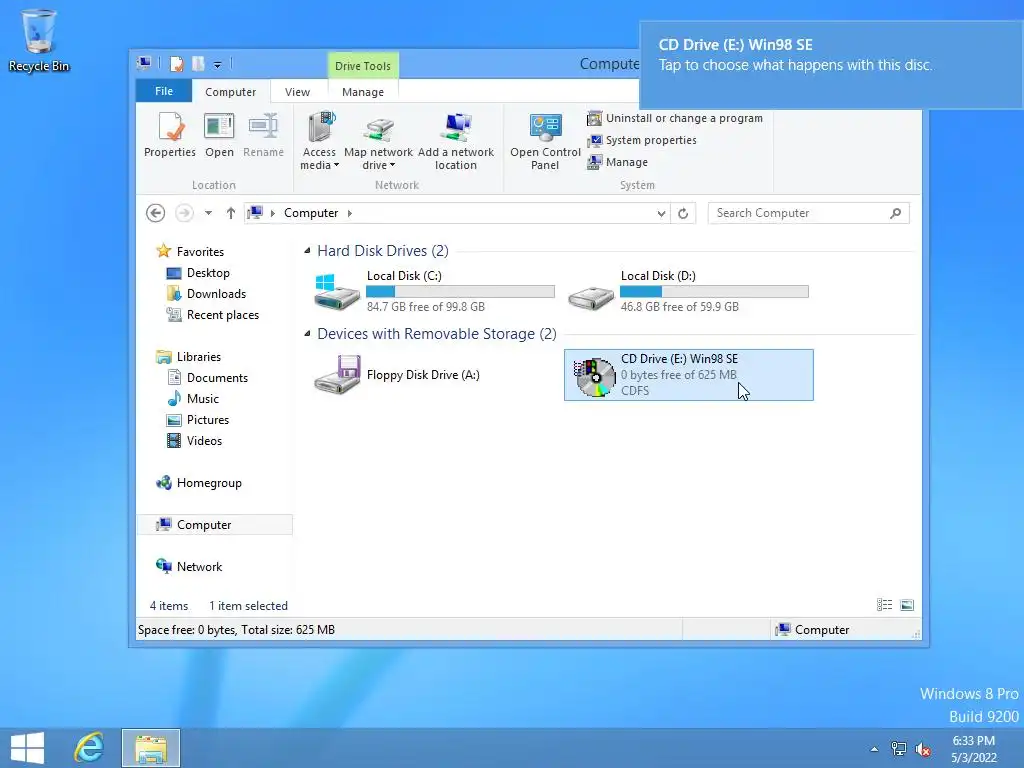Select Local Disk (D:) drive icon
The width and height of the screenshot is (1024, 768).
[591, 297]
